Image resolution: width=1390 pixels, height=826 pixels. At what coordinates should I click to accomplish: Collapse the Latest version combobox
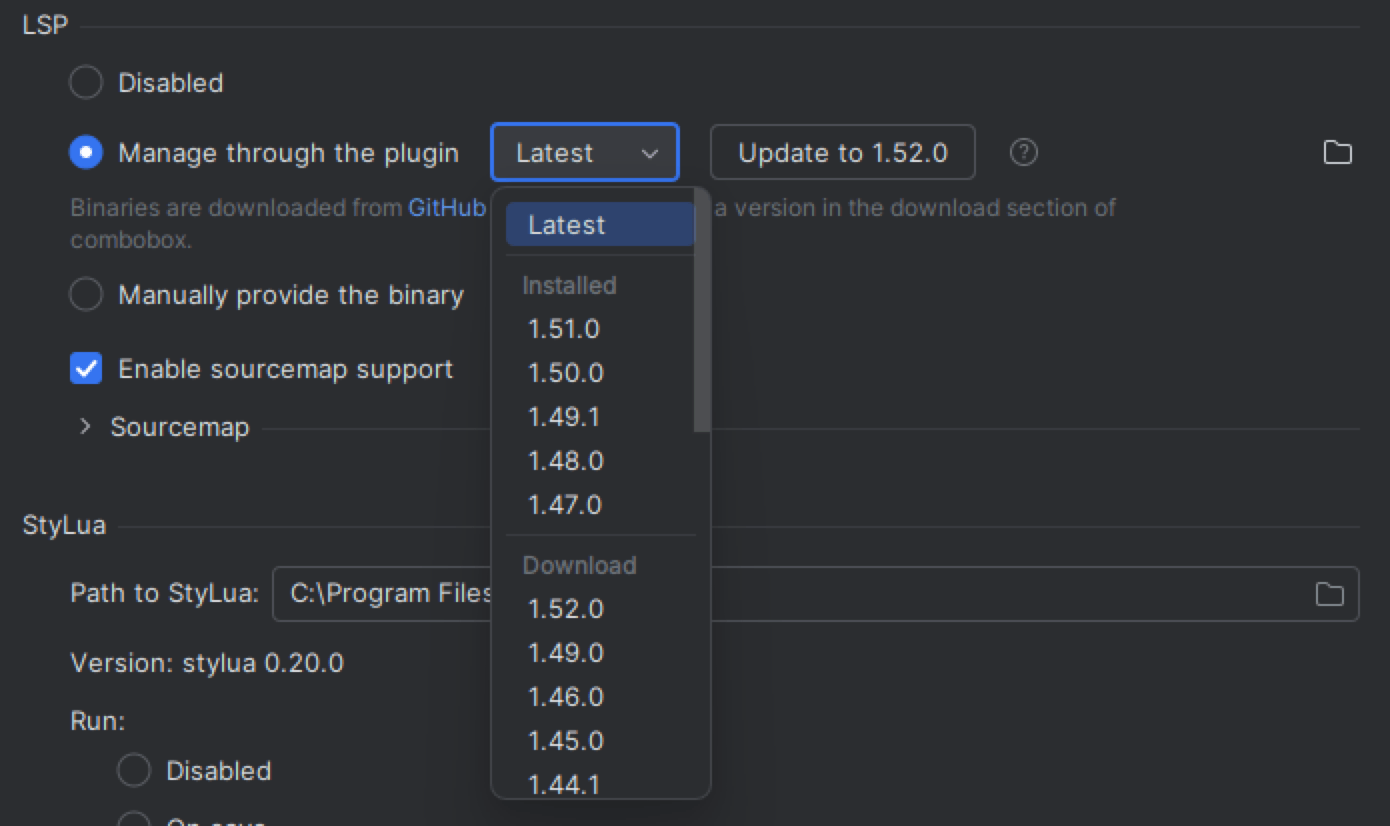click(585, 153)
